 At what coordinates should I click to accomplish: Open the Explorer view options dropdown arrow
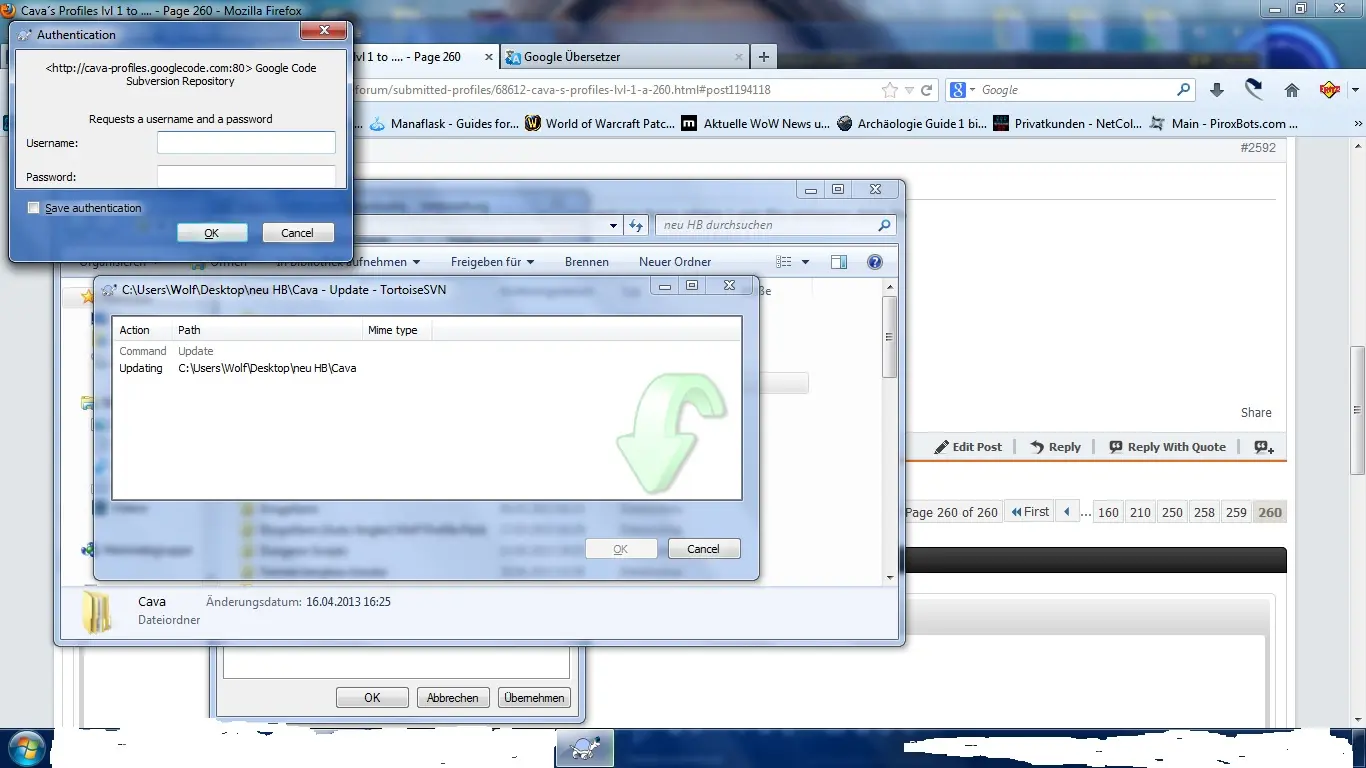click(805, 262)
